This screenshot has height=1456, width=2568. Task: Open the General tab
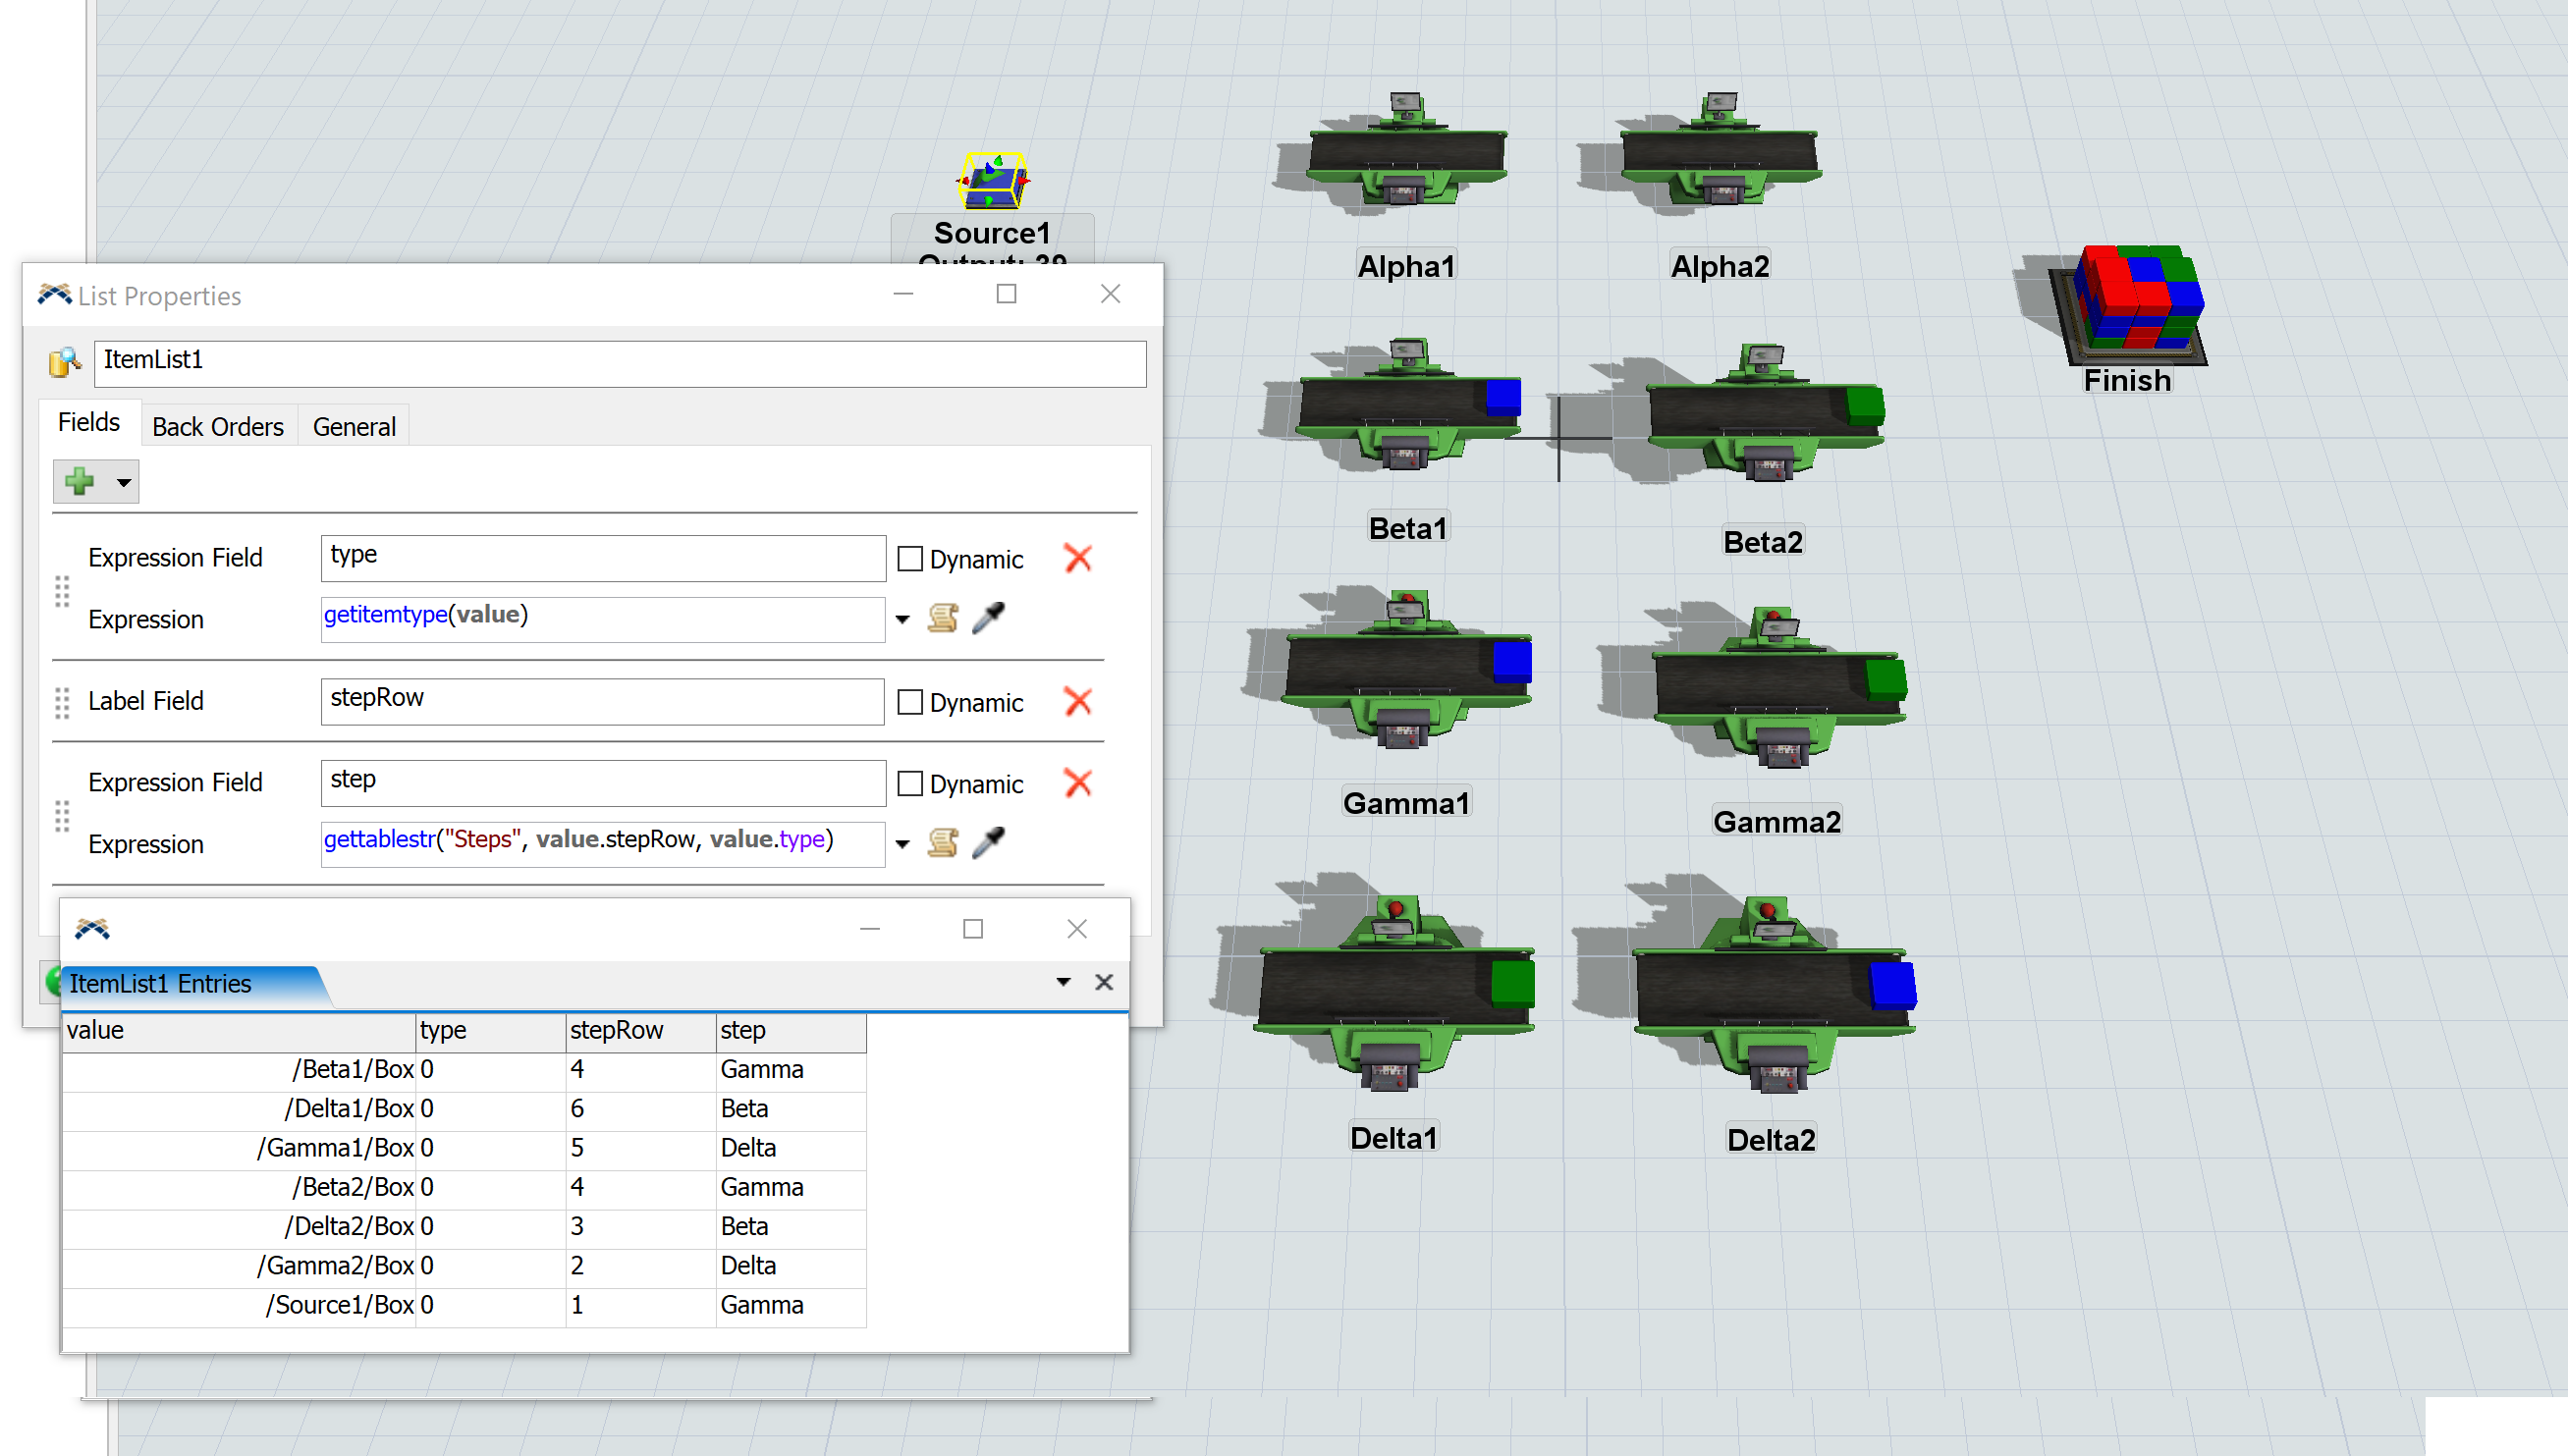[354, 427]
